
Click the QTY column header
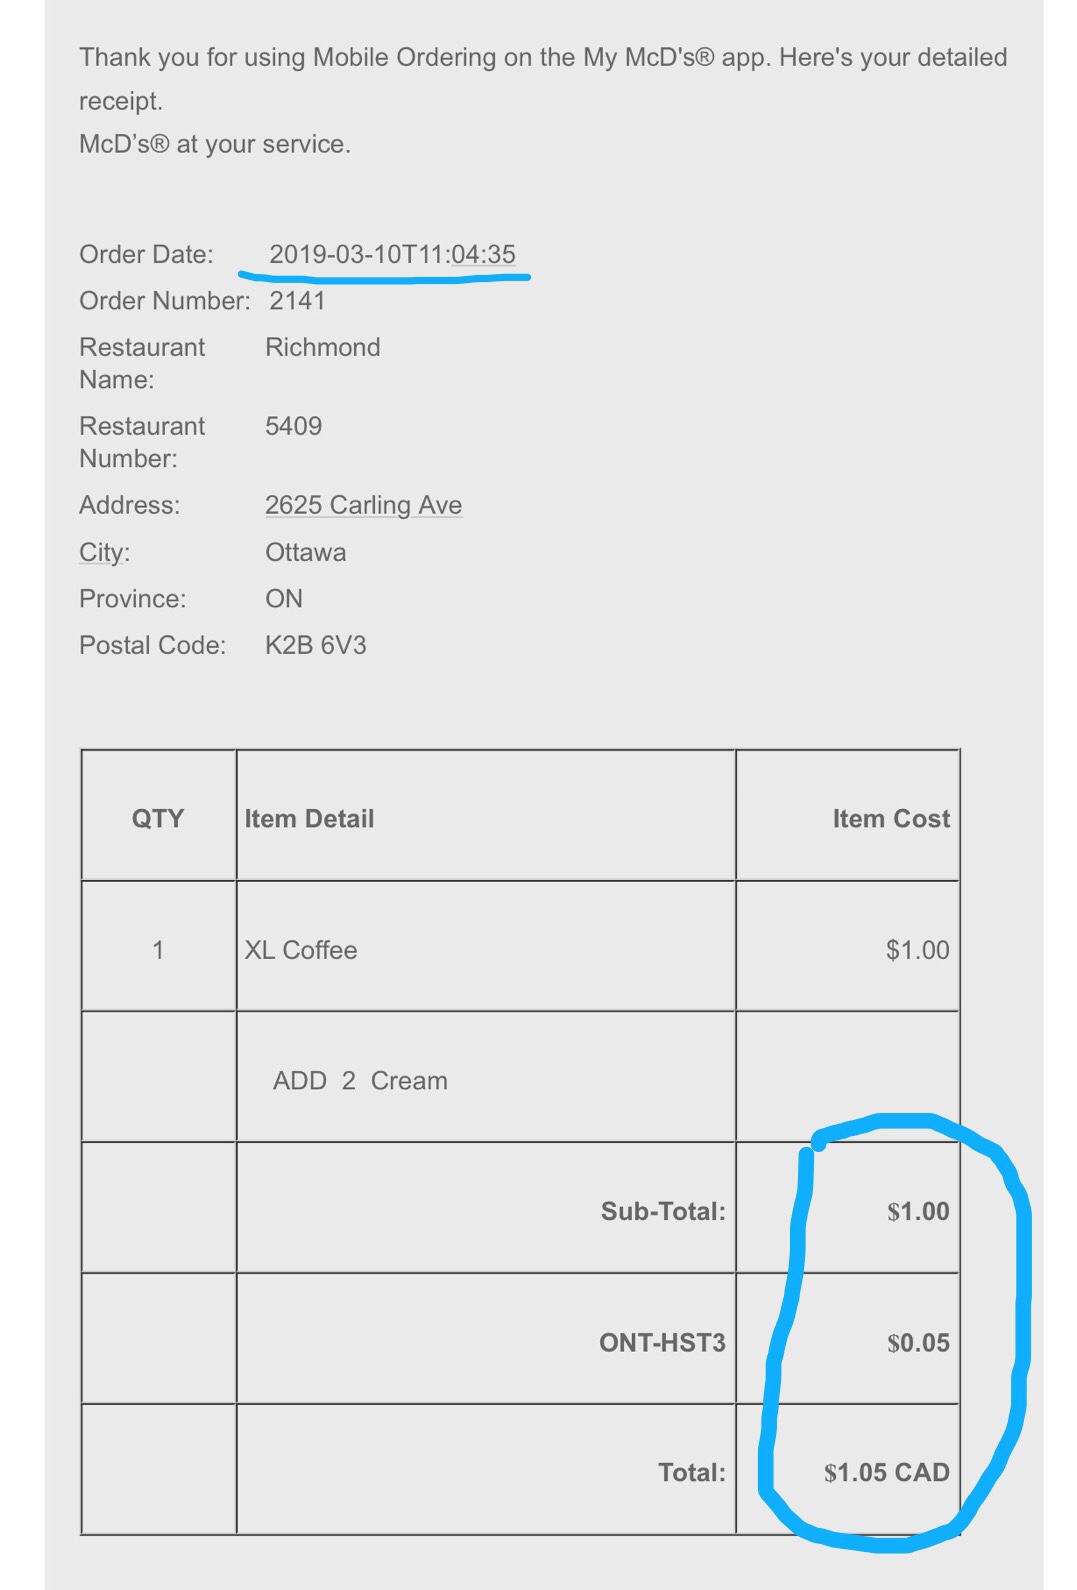click(158, 818)
